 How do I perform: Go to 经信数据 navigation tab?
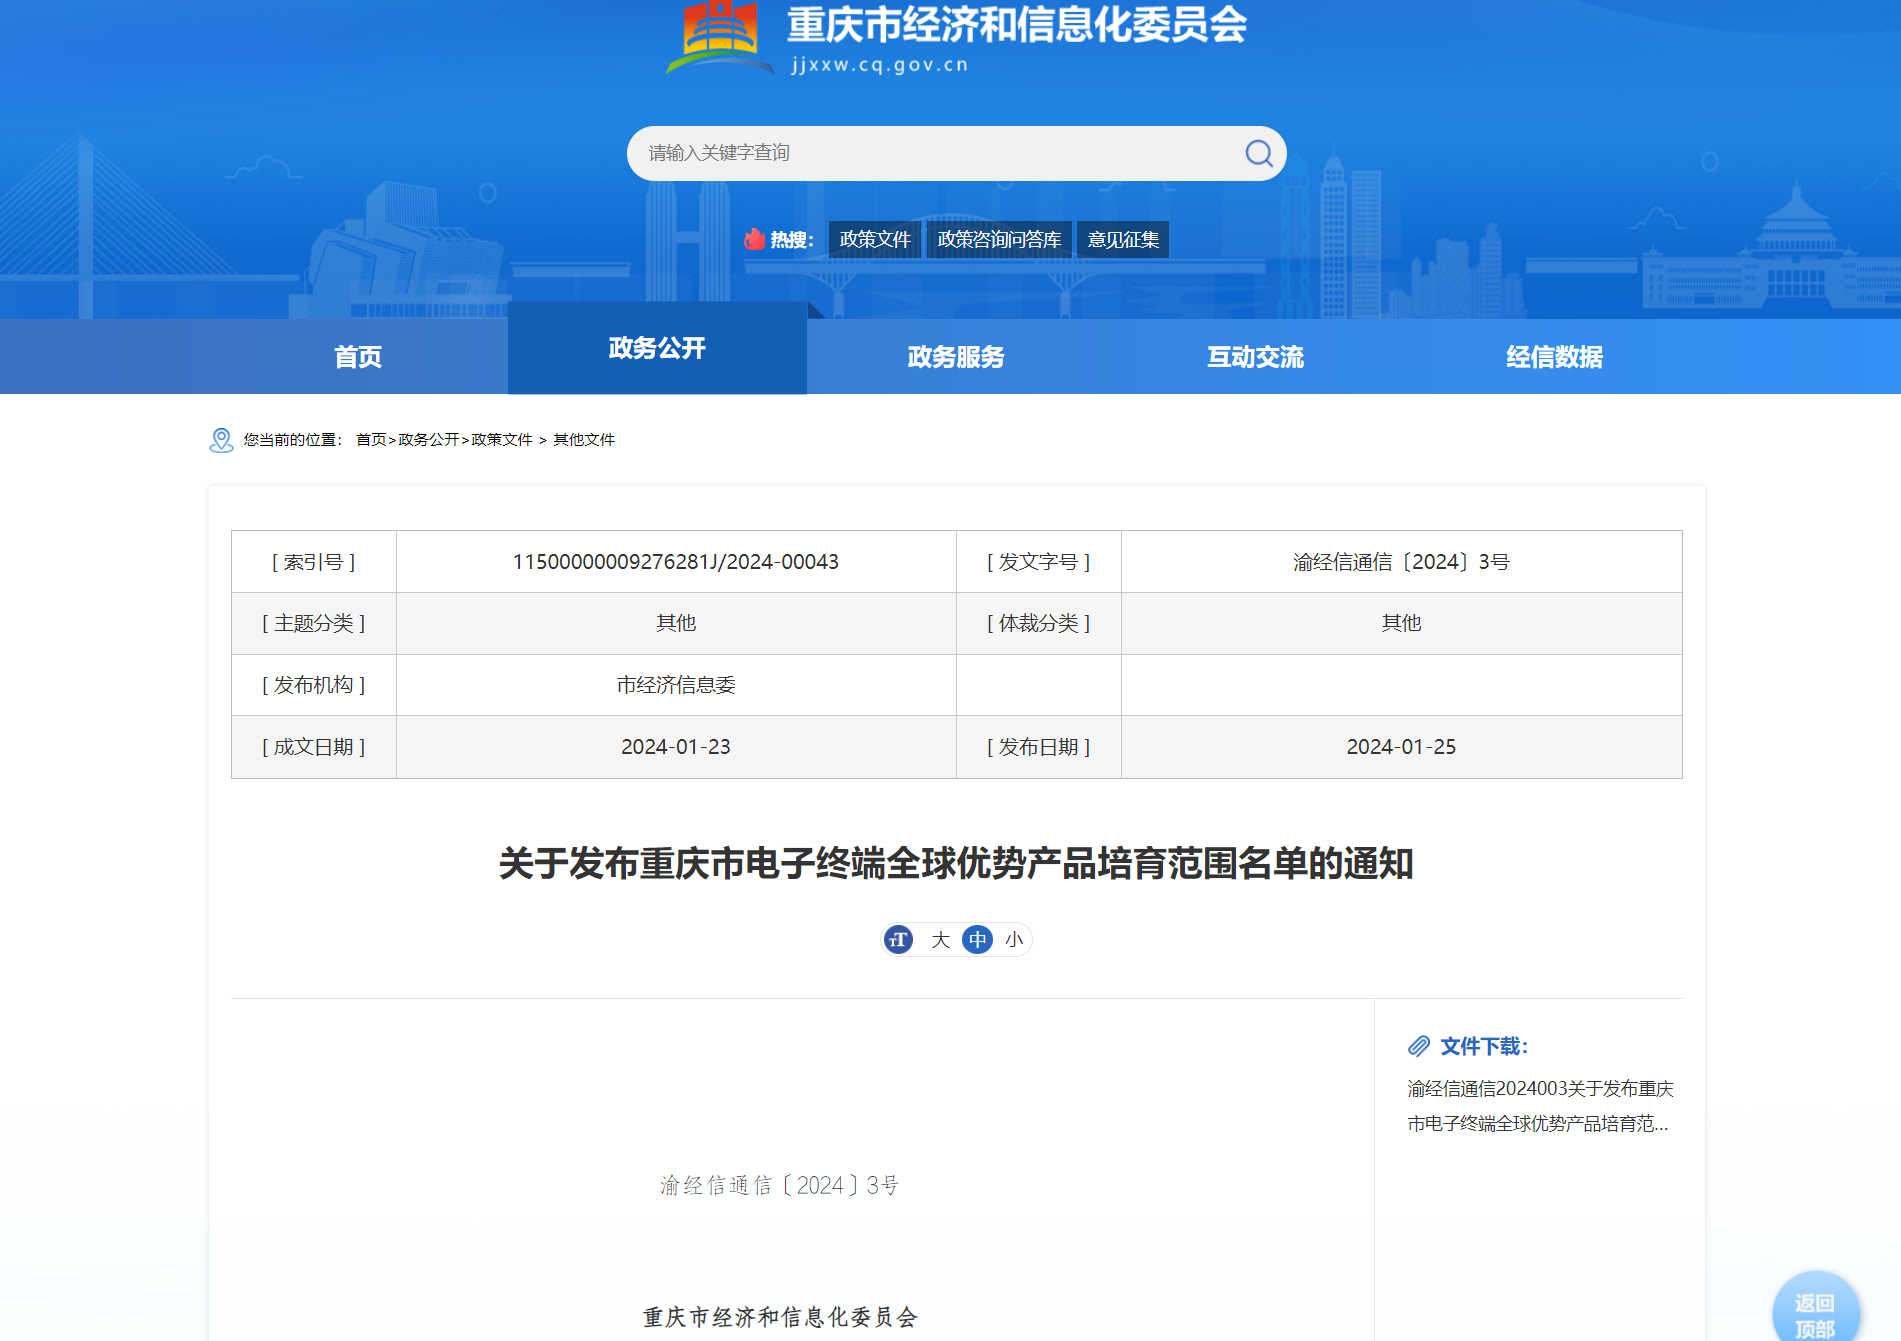[x=1554, y=357]
